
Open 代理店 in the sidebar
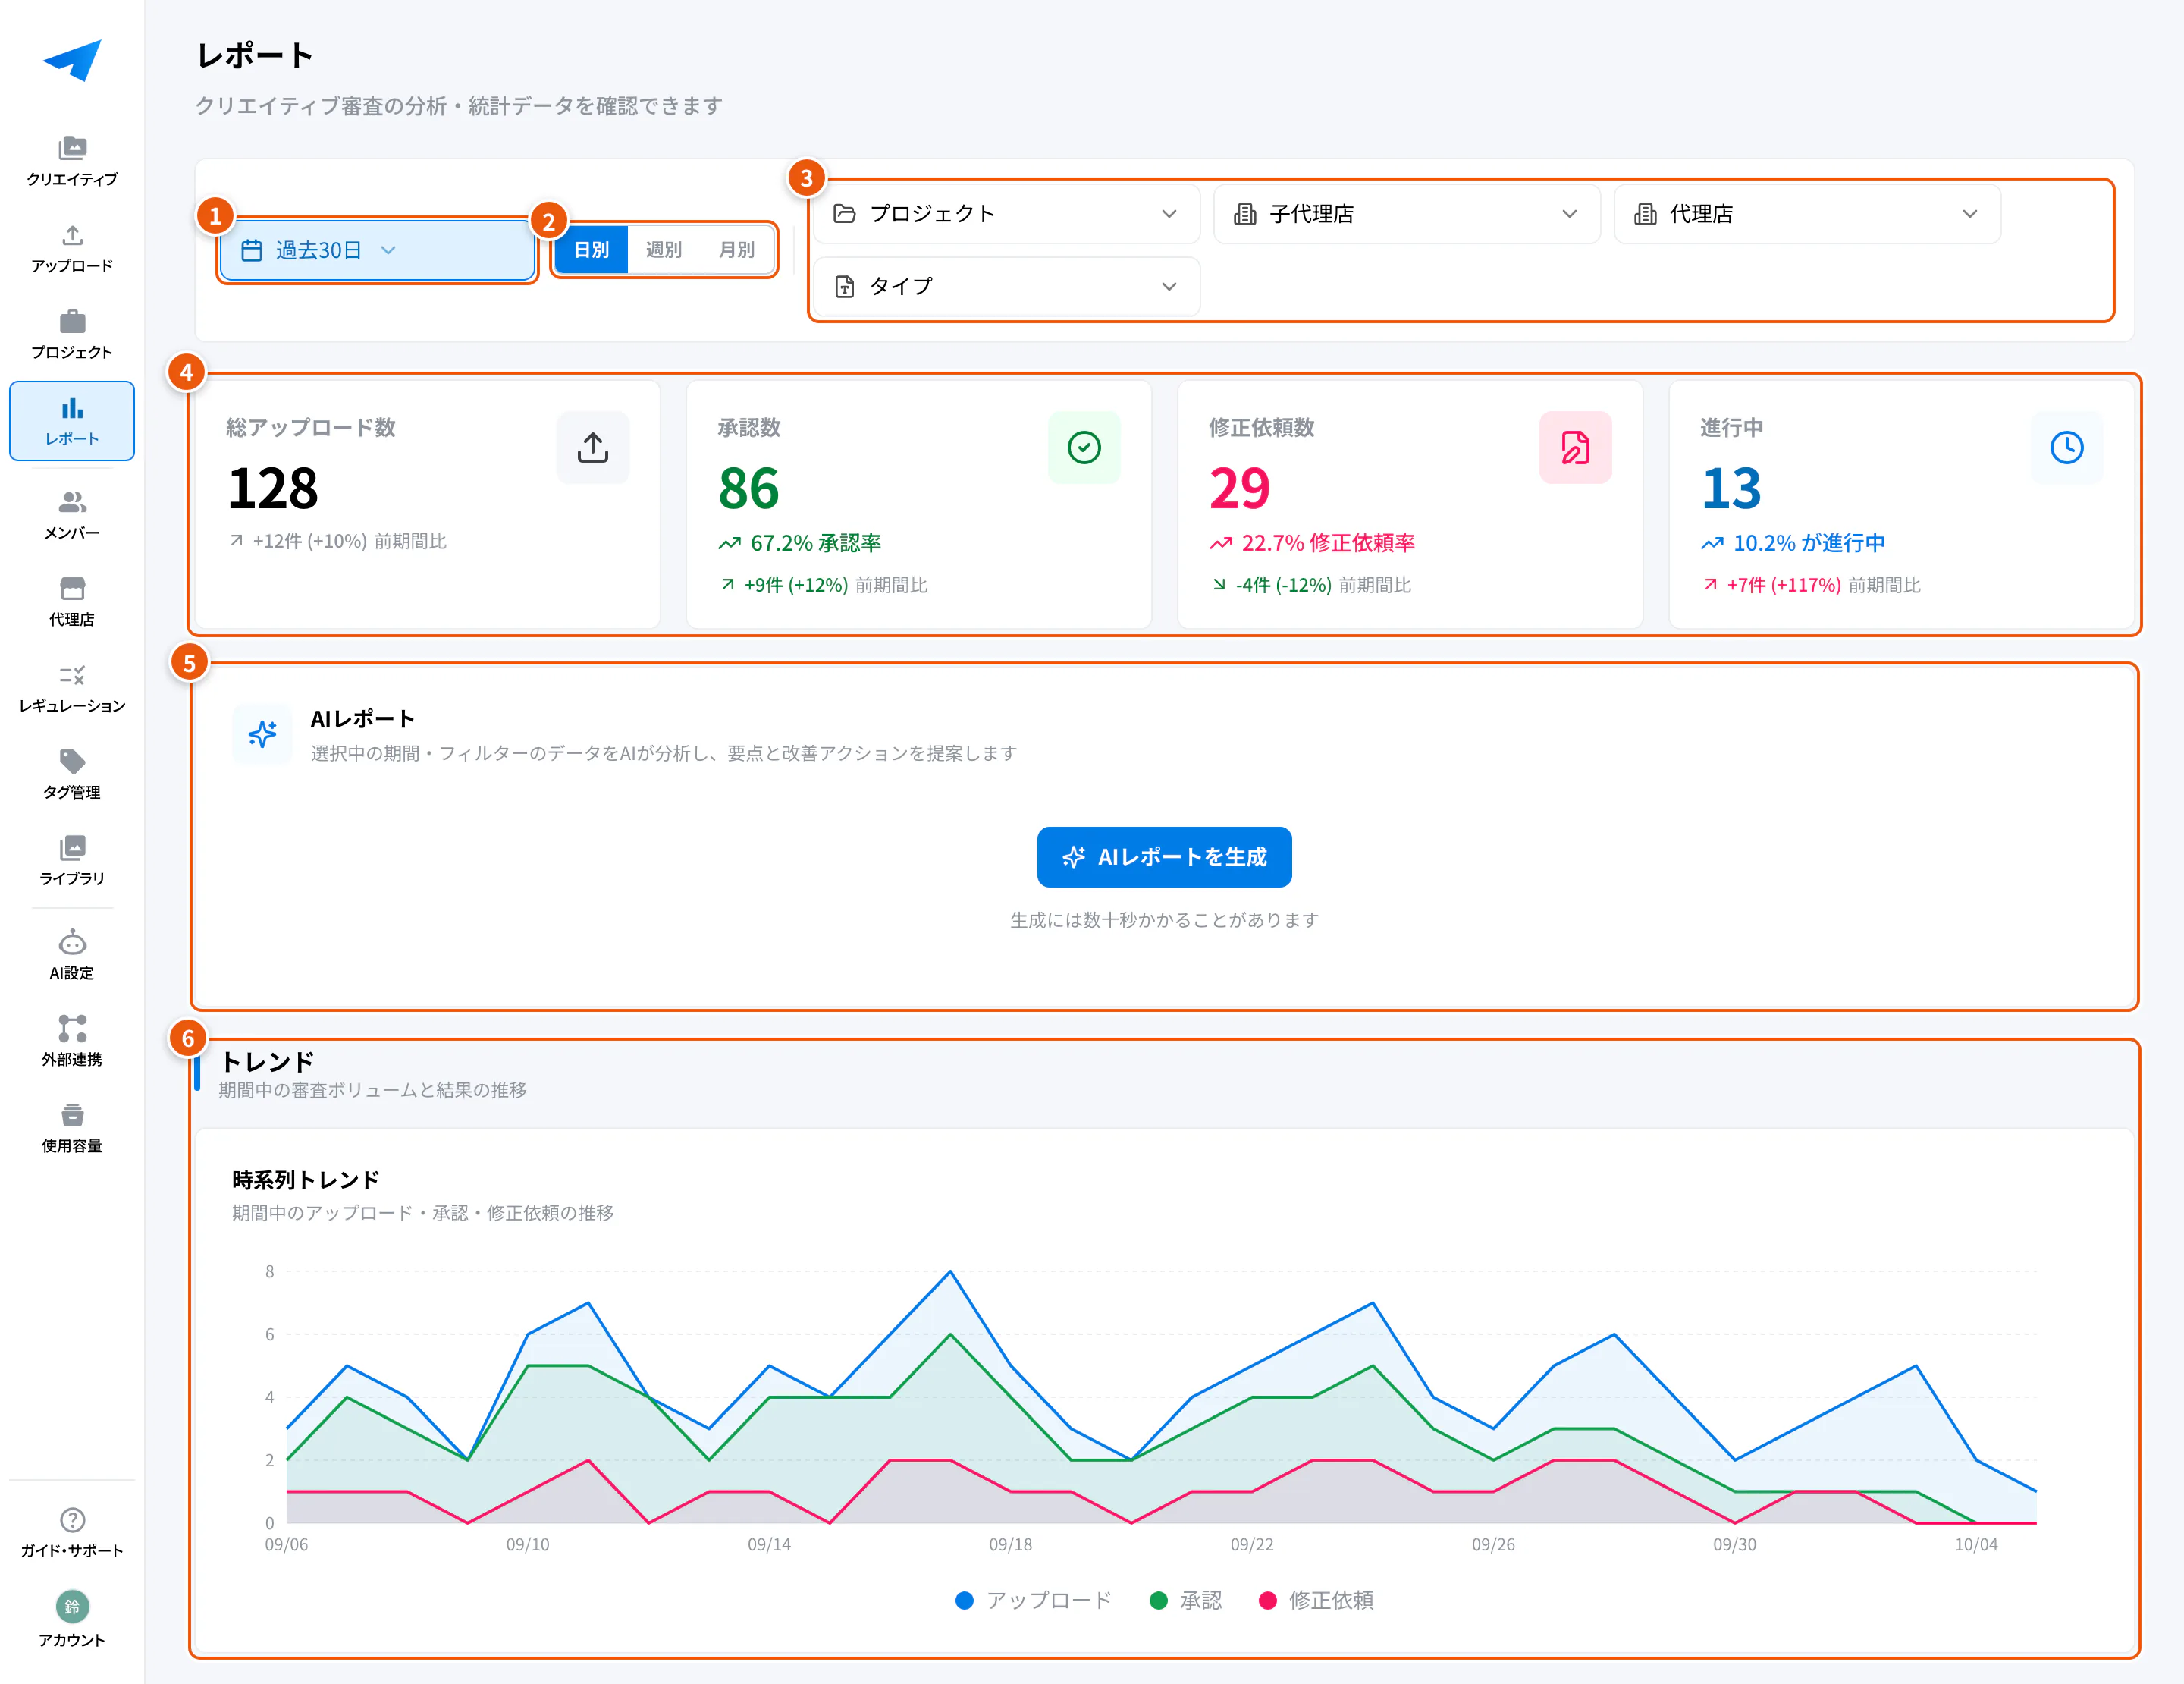(72, 601)
